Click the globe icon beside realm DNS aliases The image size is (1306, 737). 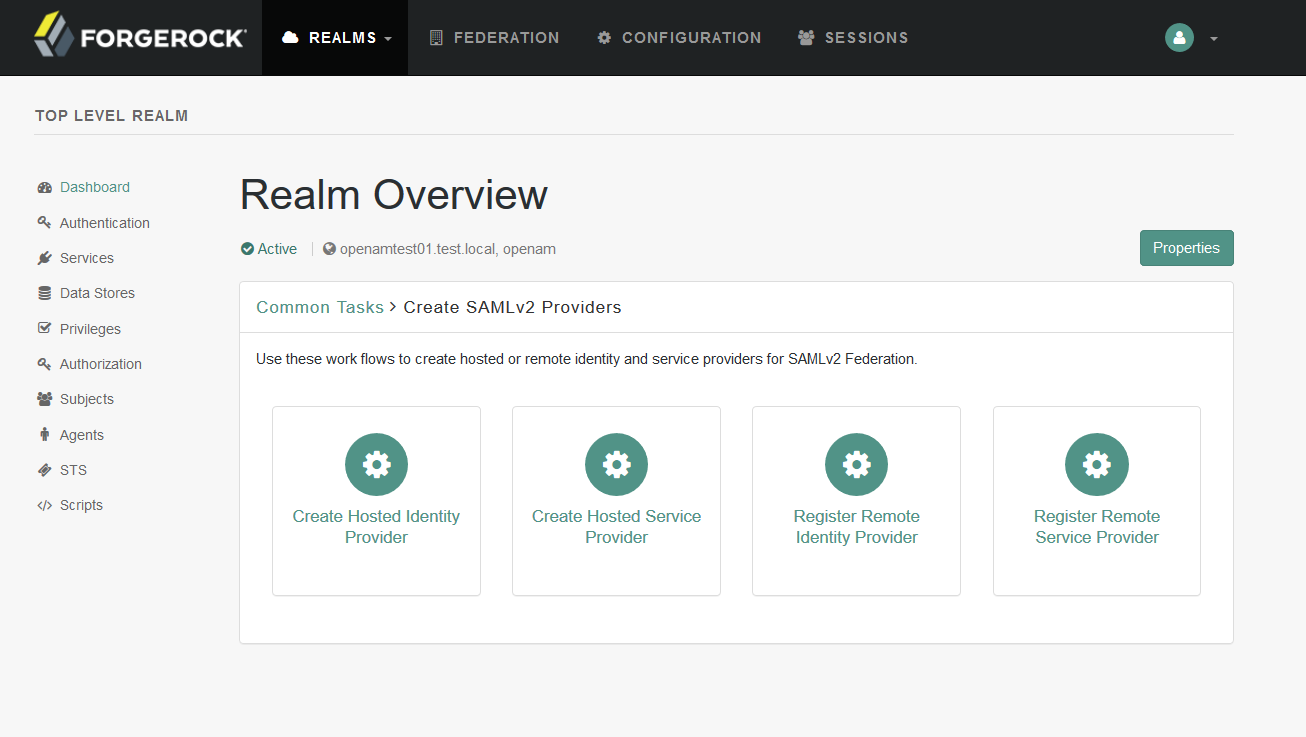pos(329,249)
